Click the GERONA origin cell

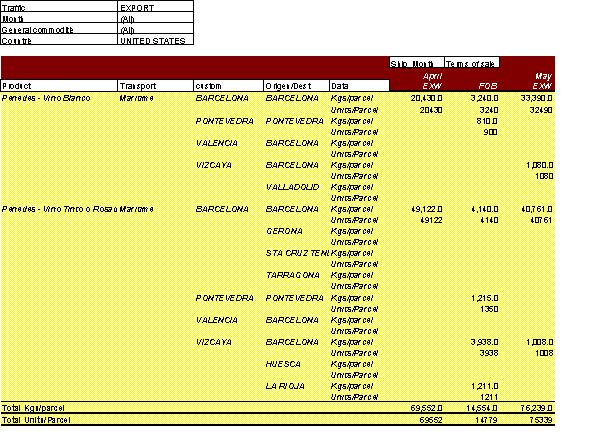coord(284,231)
